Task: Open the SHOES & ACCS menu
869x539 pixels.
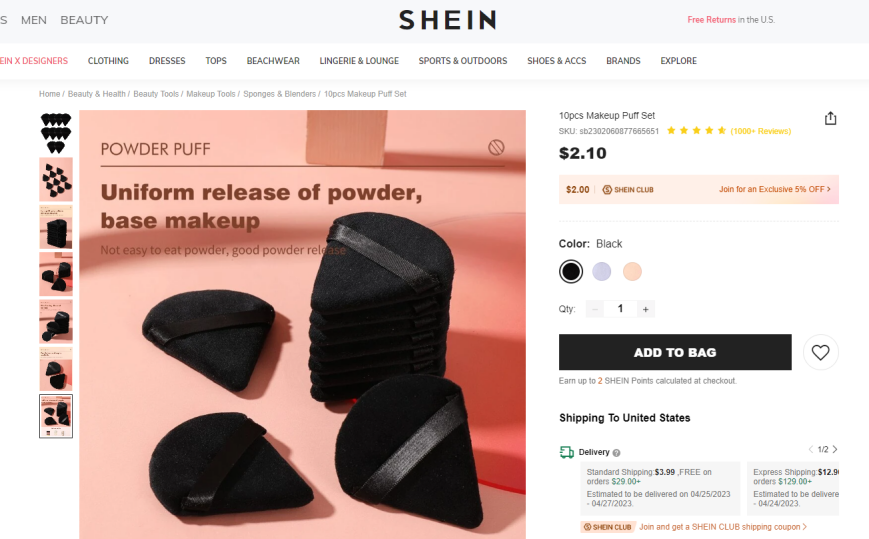Action: coord(556,61)
